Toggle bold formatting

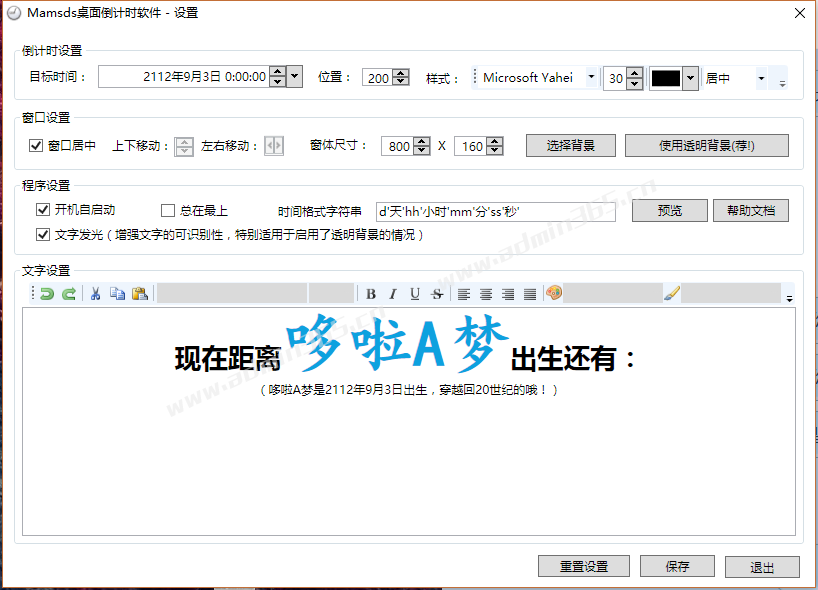(x=371, y=294)
